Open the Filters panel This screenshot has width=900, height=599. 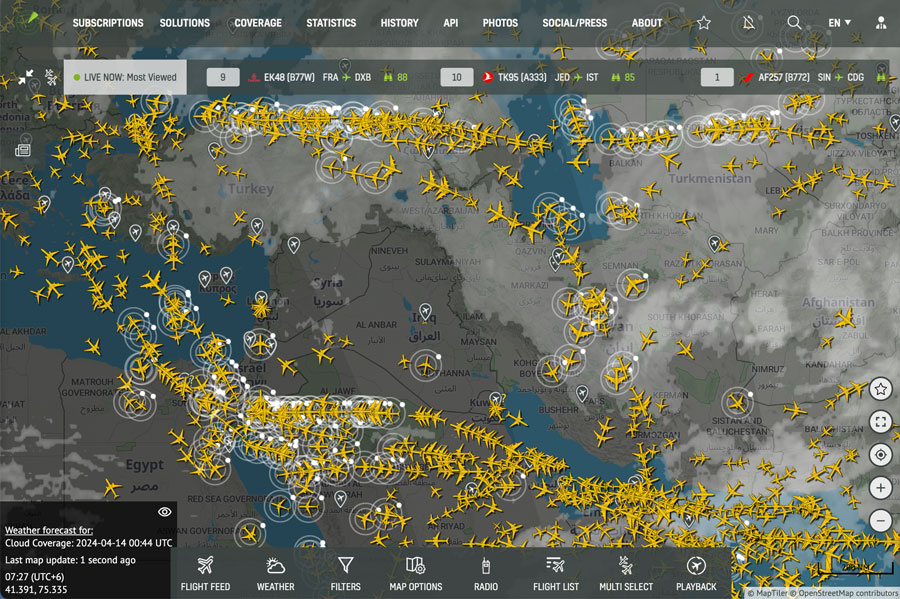(346, 574)
